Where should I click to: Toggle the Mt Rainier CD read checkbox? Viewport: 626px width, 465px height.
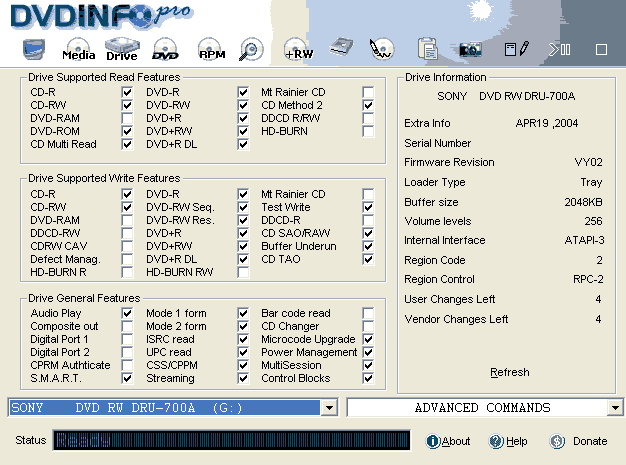[368, 92]
